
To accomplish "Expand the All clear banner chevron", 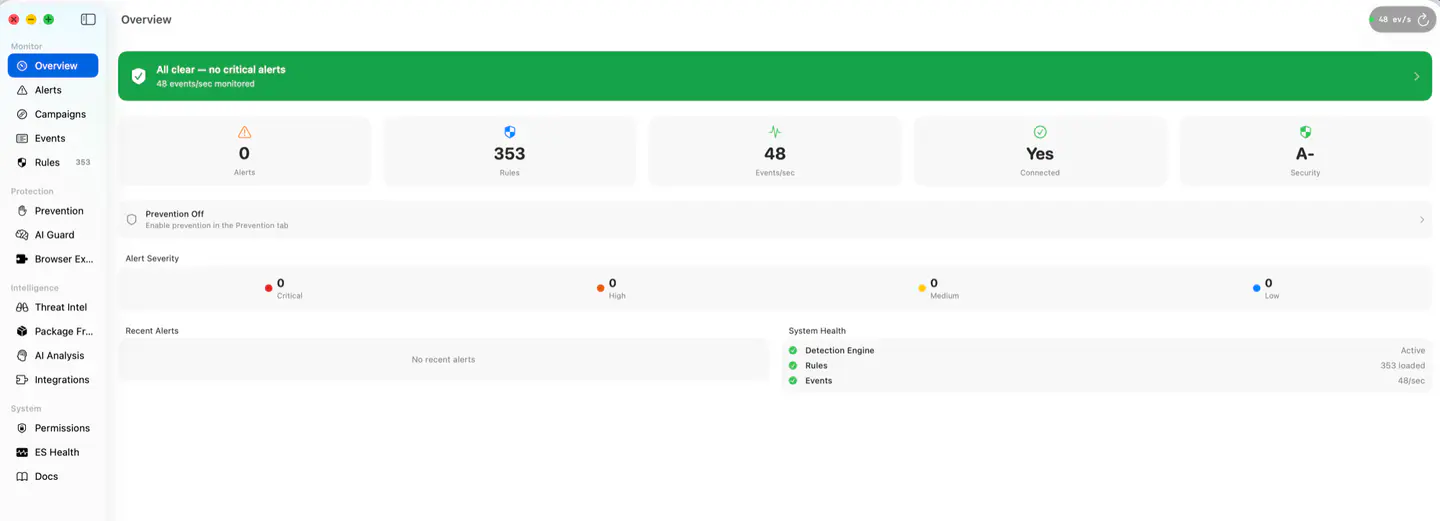I will [1416, 76].
